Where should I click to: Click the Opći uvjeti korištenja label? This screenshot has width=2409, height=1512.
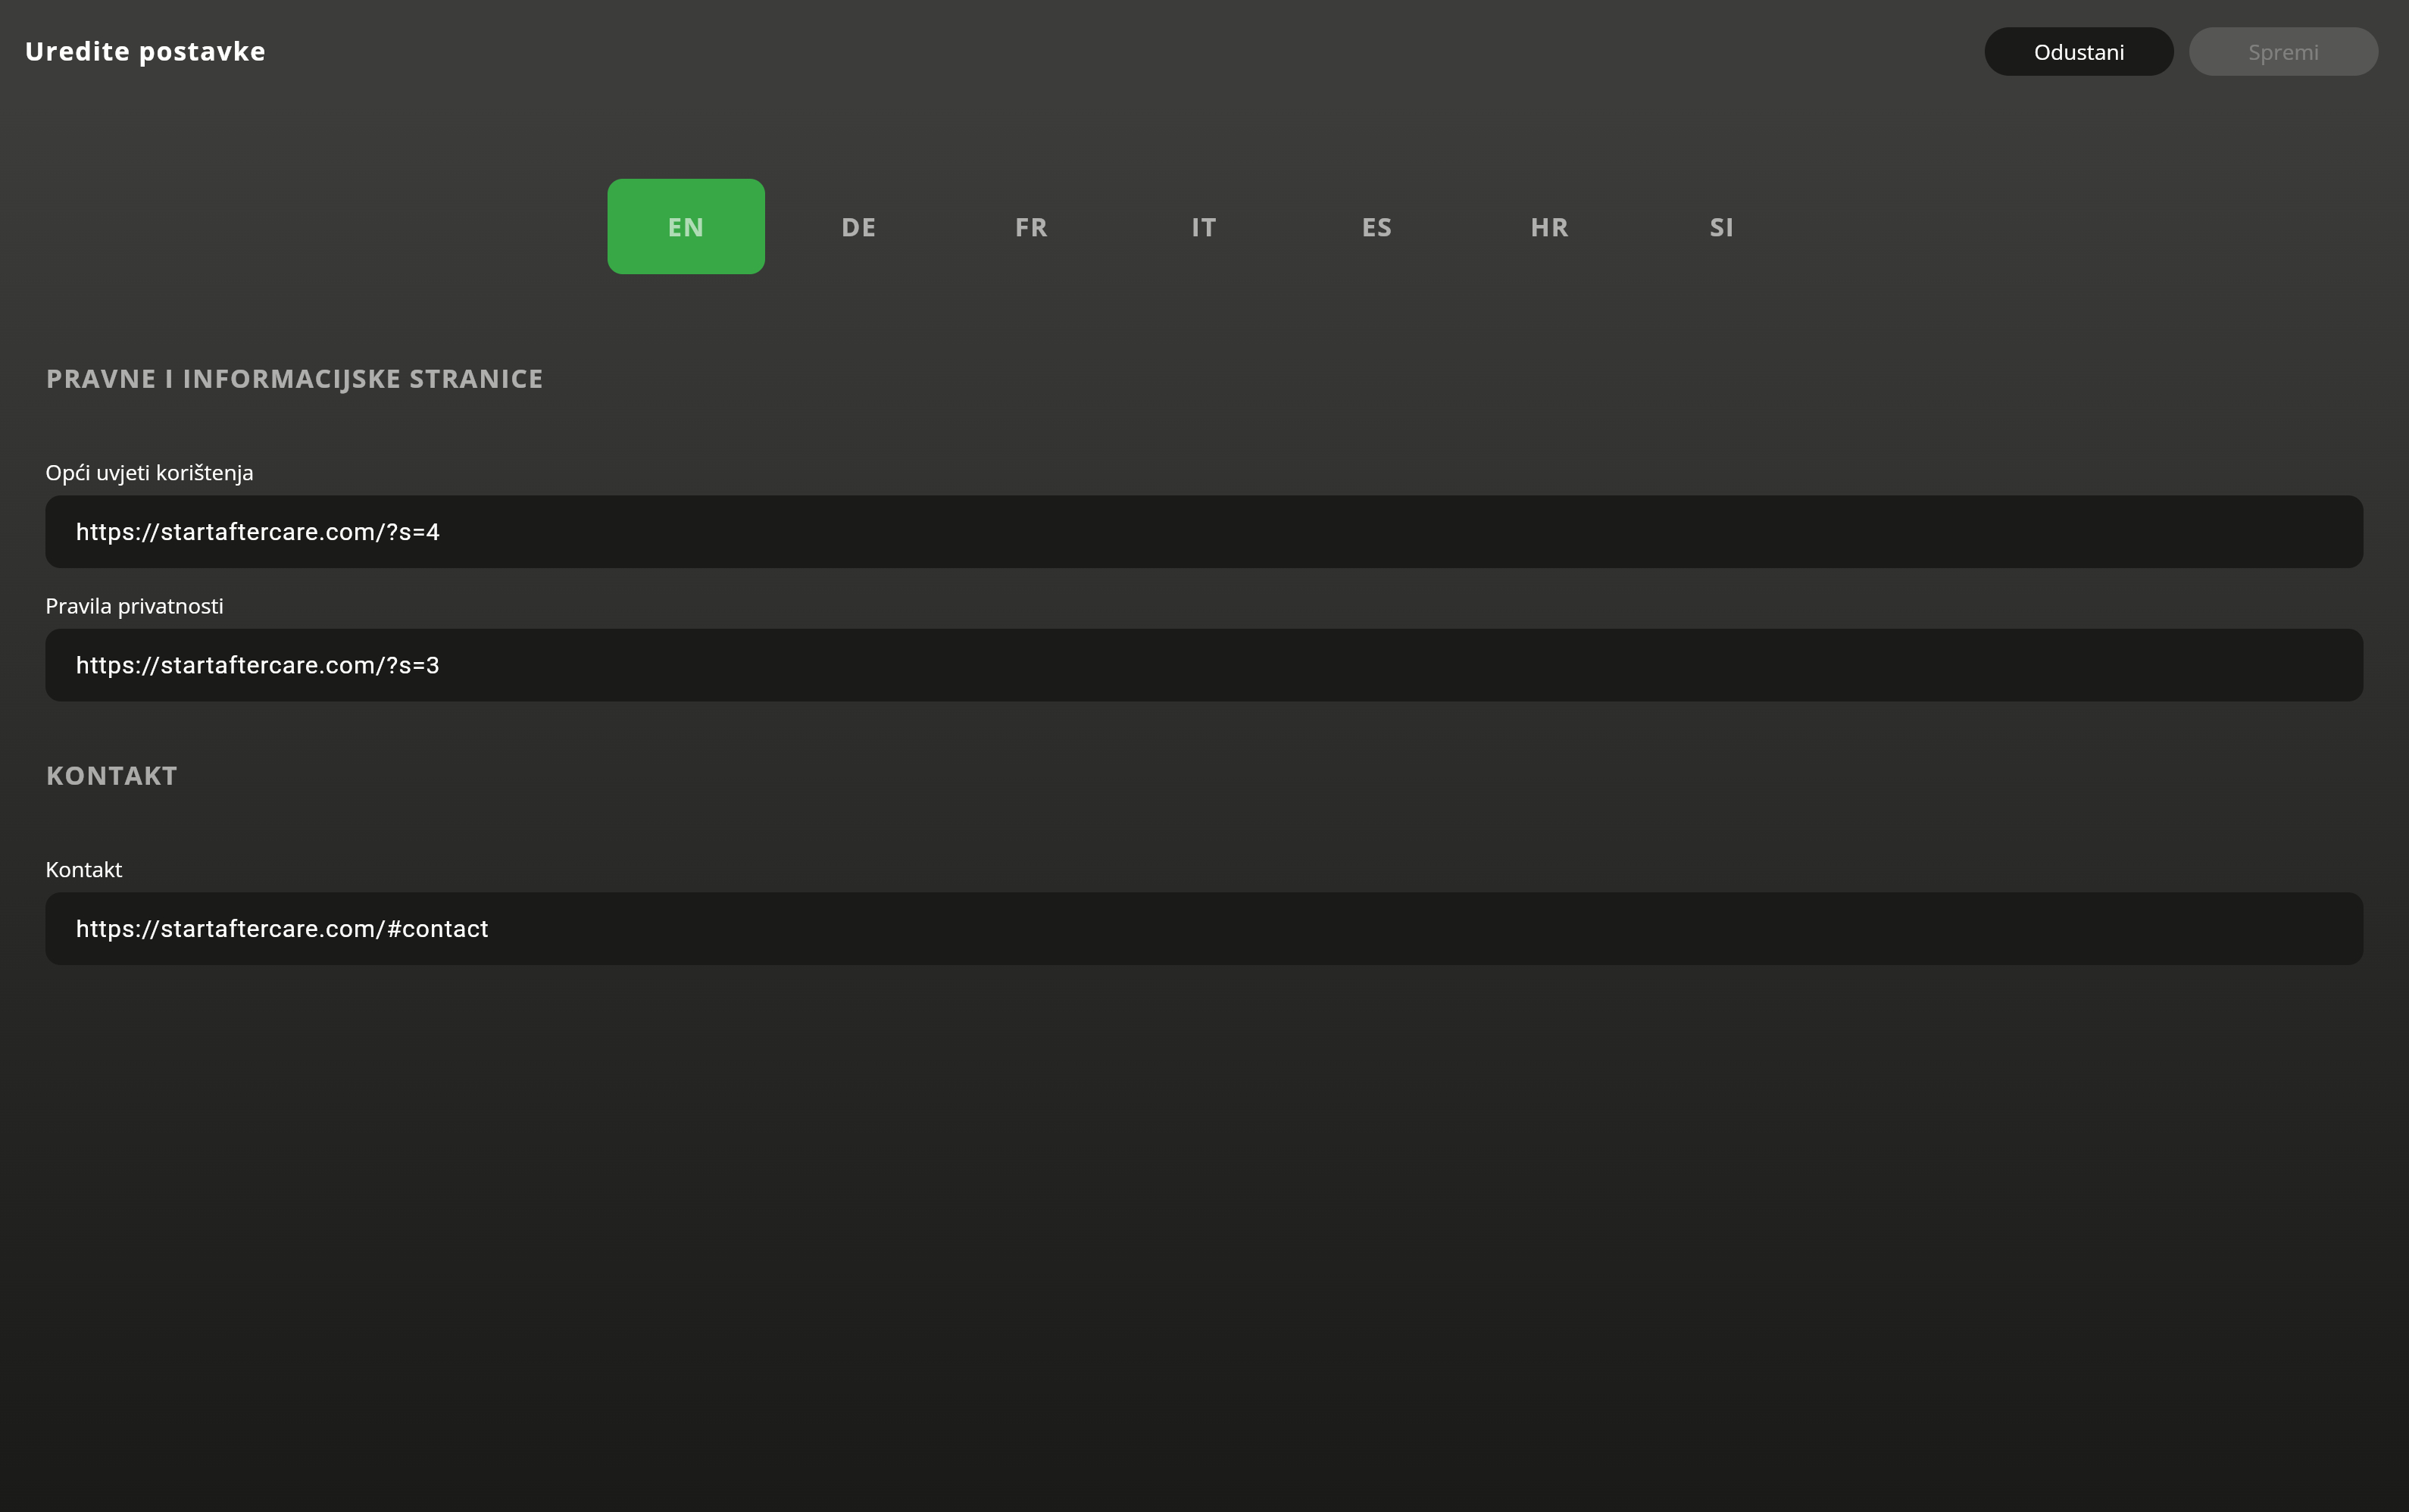click(149, 473)
